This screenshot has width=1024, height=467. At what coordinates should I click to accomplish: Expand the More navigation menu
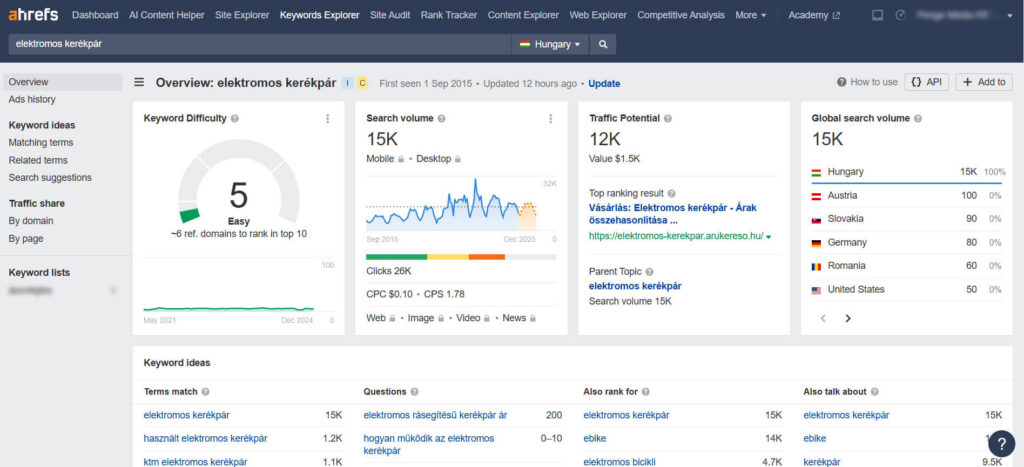pyautogui.click(x=750, y=15)
